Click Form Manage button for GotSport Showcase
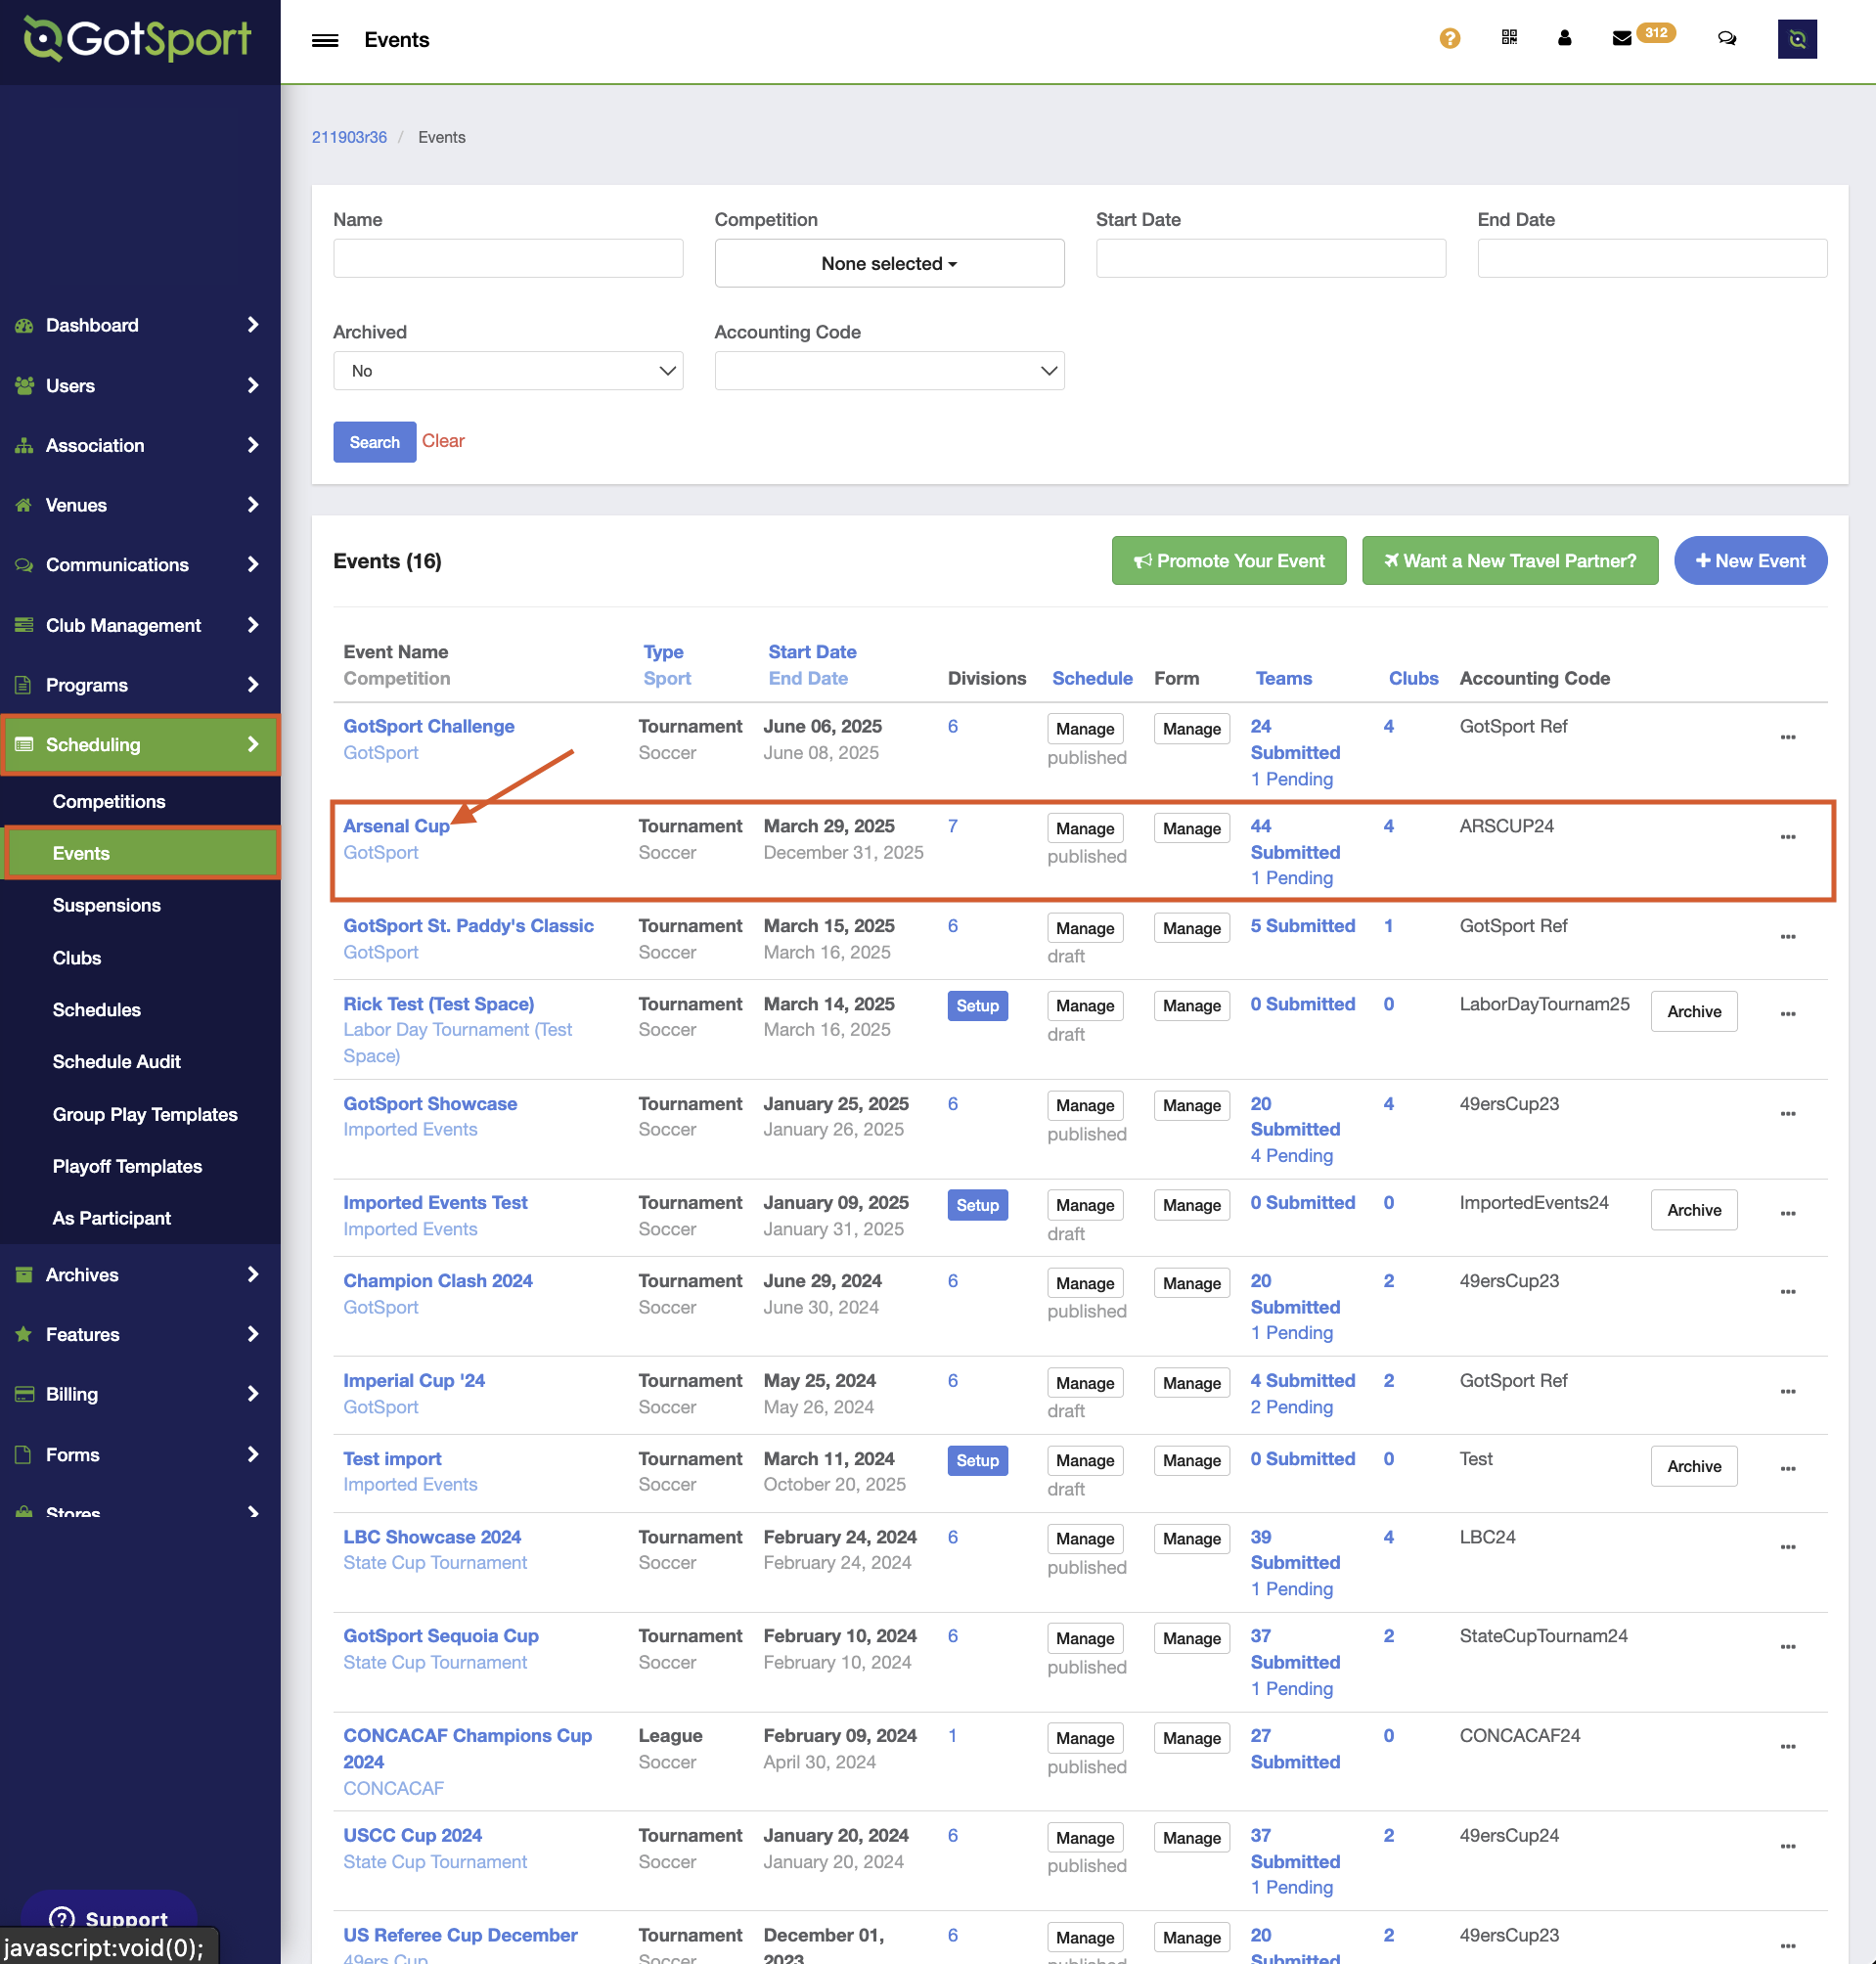1876x1964 pixels. (1191, 1106)
